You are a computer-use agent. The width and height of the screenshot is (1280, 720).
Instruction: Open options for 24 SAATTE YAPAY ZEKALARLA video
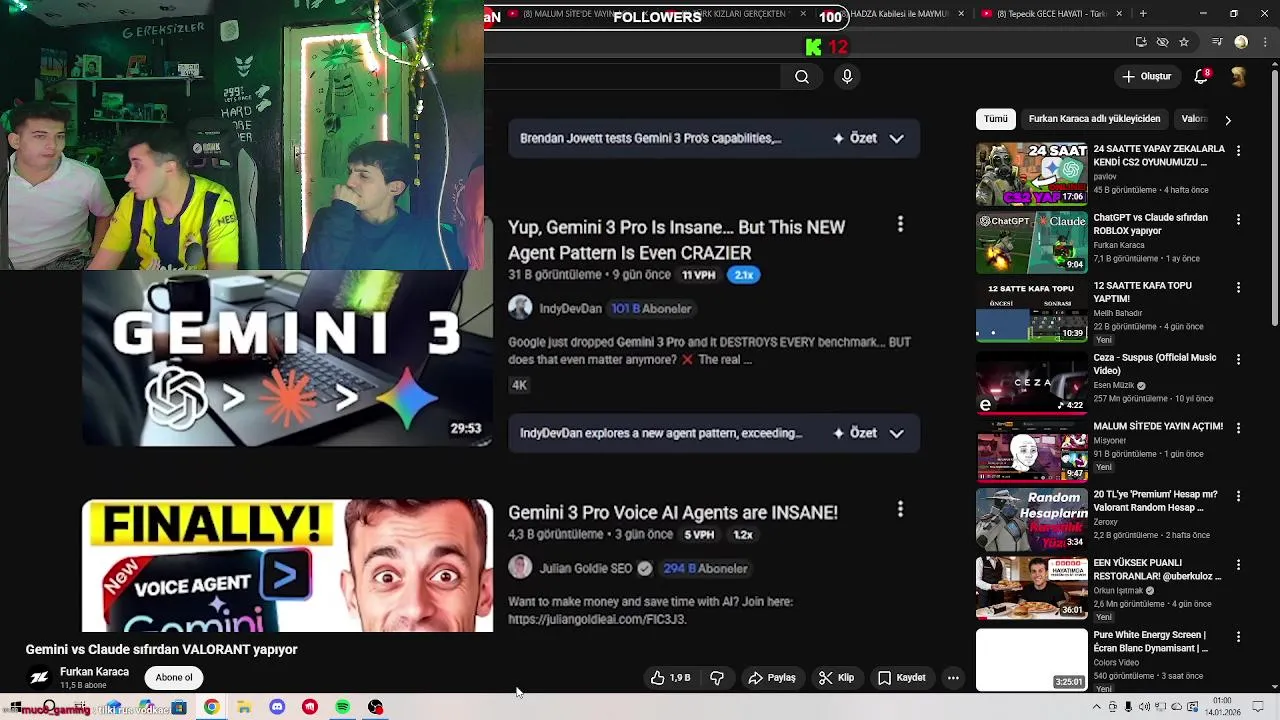point(1238,151)
